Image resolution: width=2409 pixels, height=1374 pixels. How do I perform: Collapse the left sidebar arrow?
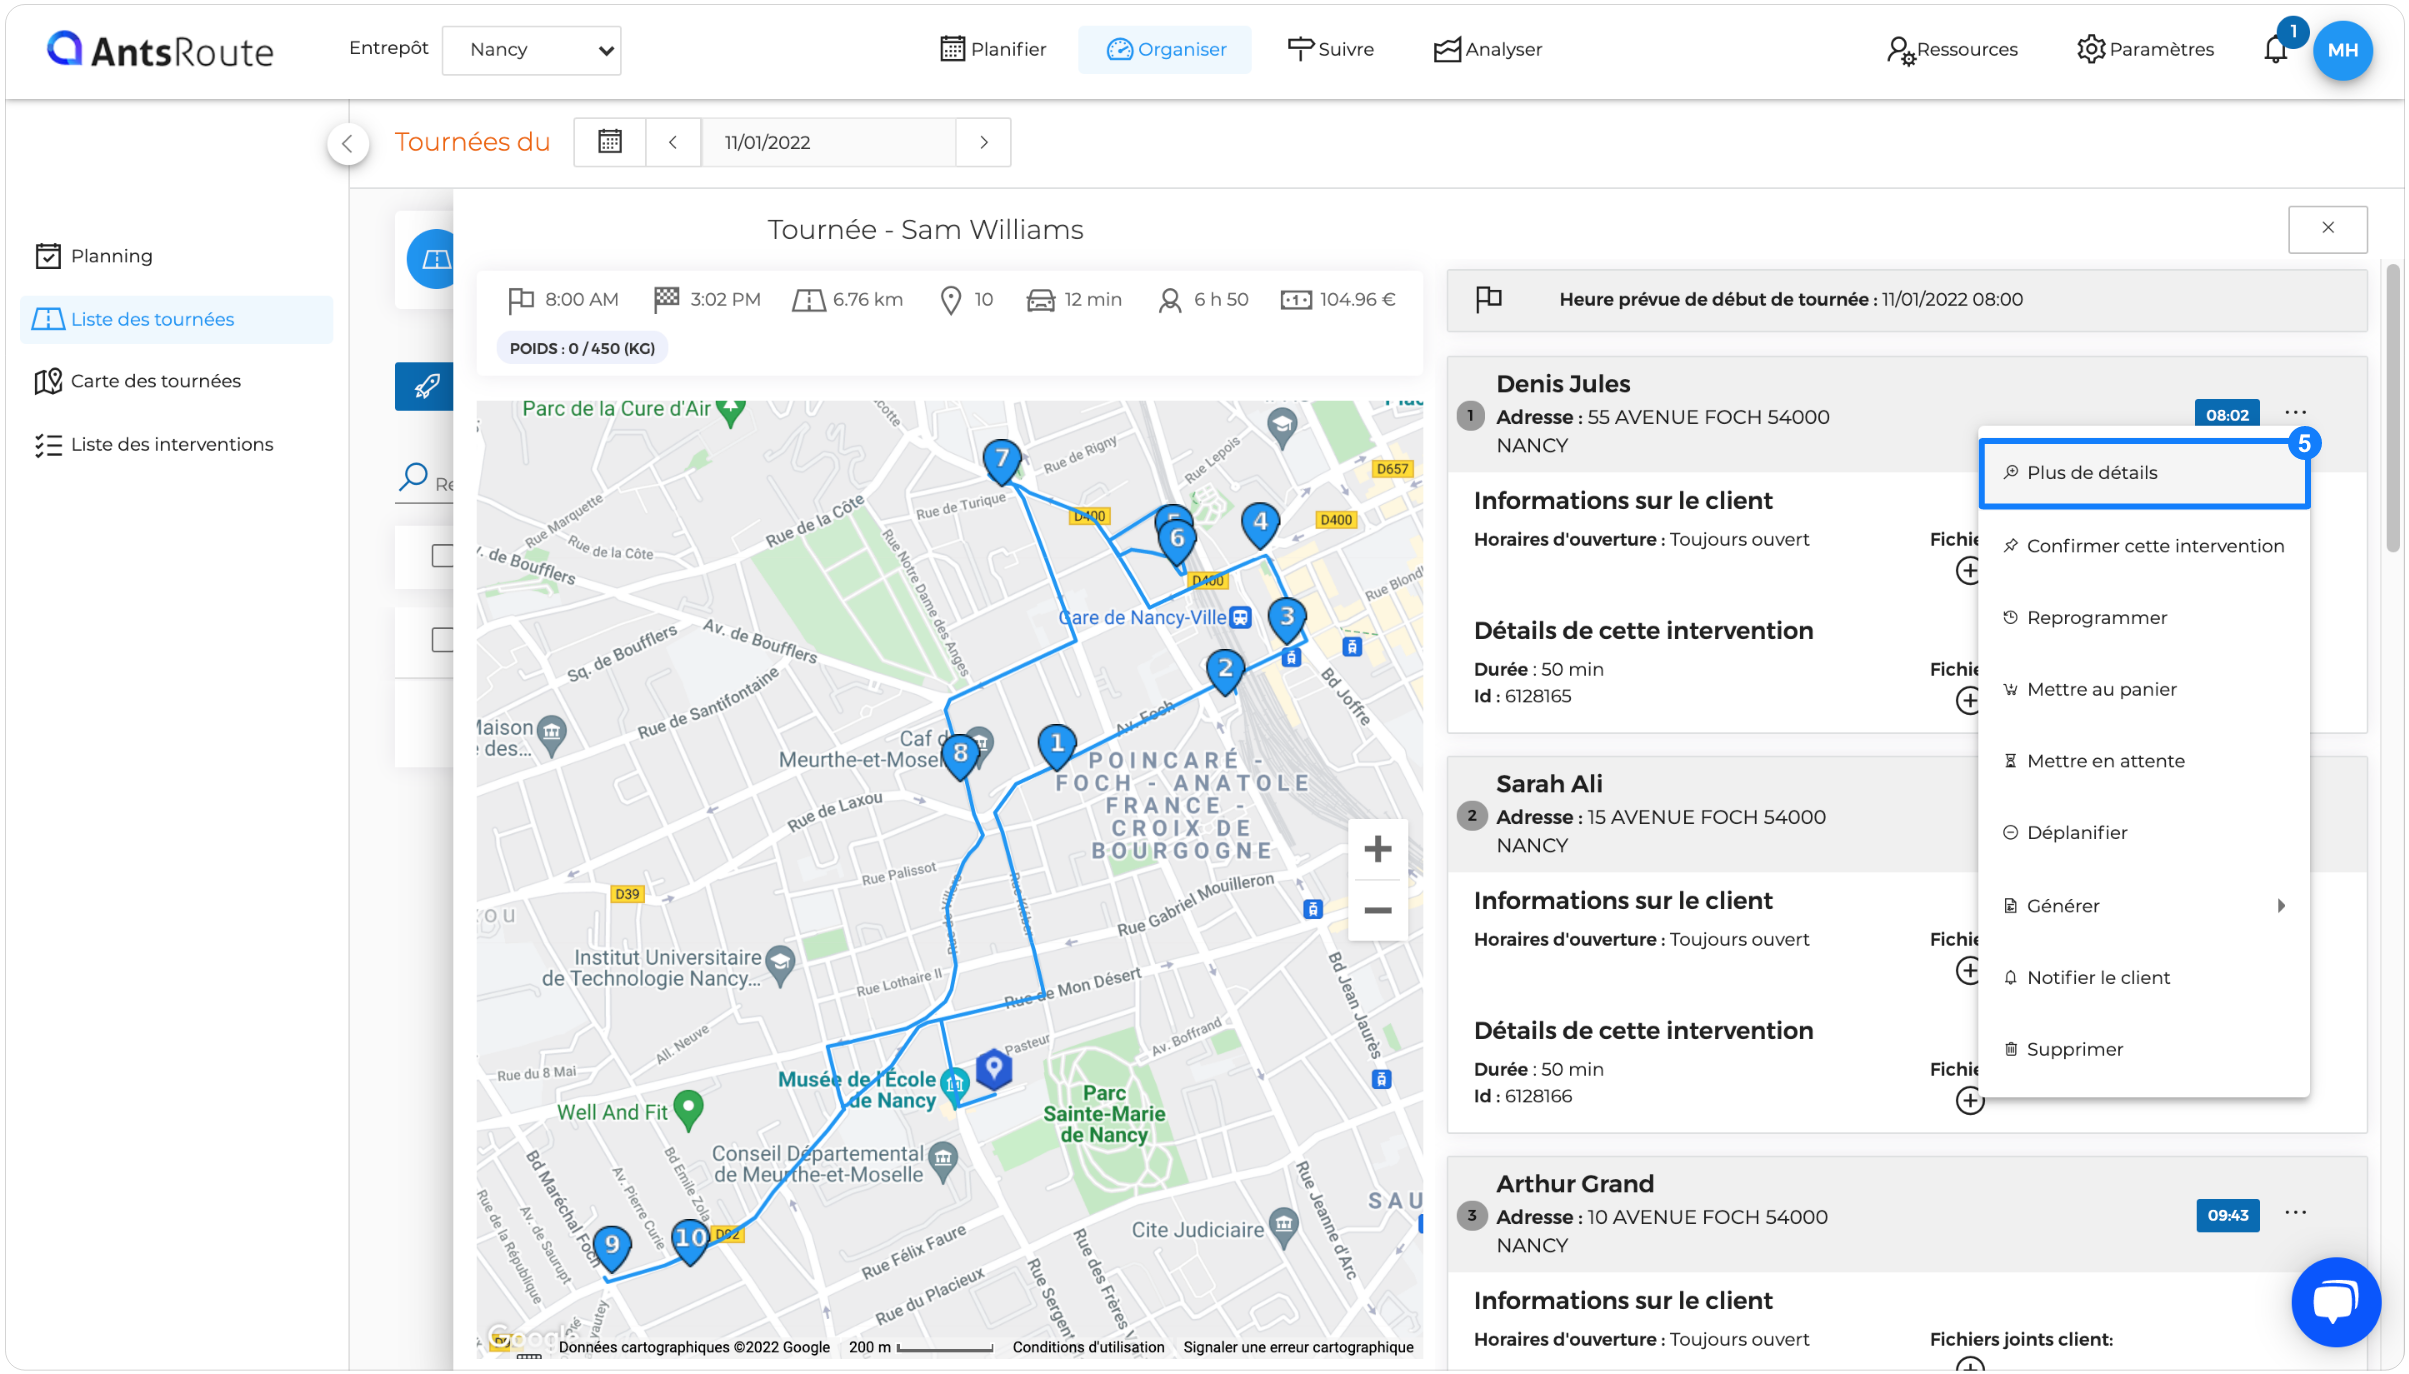pyautogui.click(x=347, y=143)
